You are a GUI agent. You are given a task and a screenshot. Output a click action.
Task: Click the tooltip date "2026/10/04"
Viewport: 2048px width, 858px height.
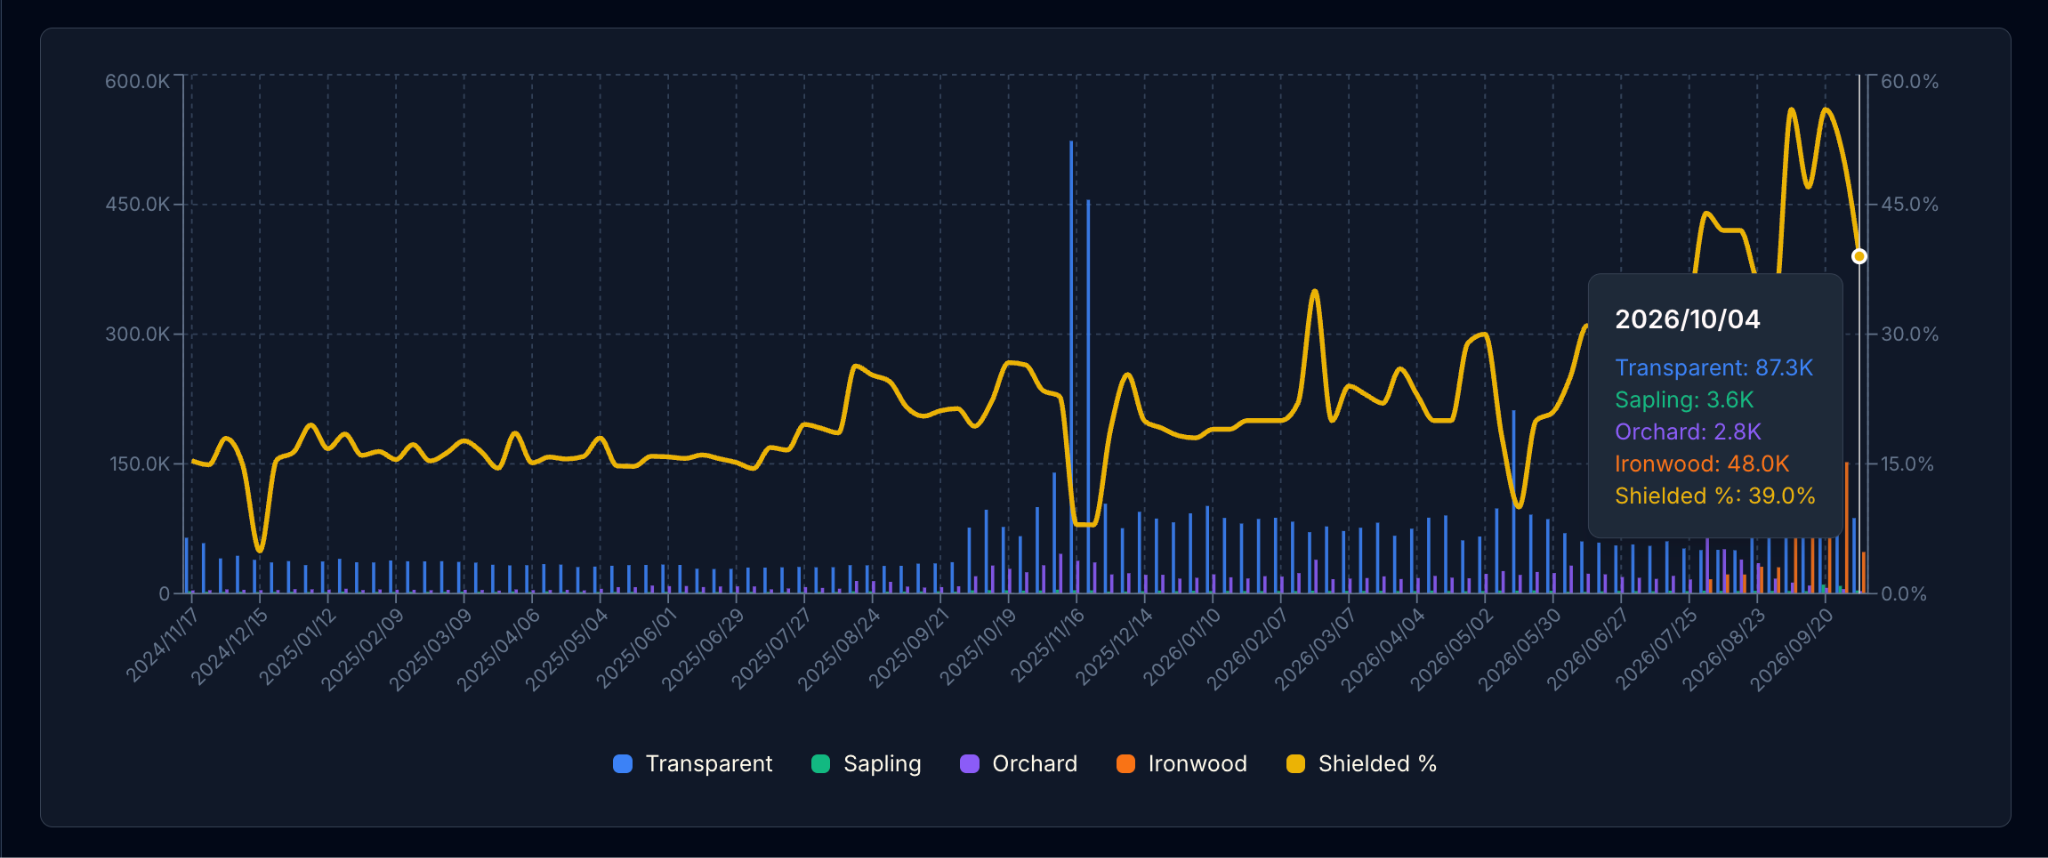1688,320
